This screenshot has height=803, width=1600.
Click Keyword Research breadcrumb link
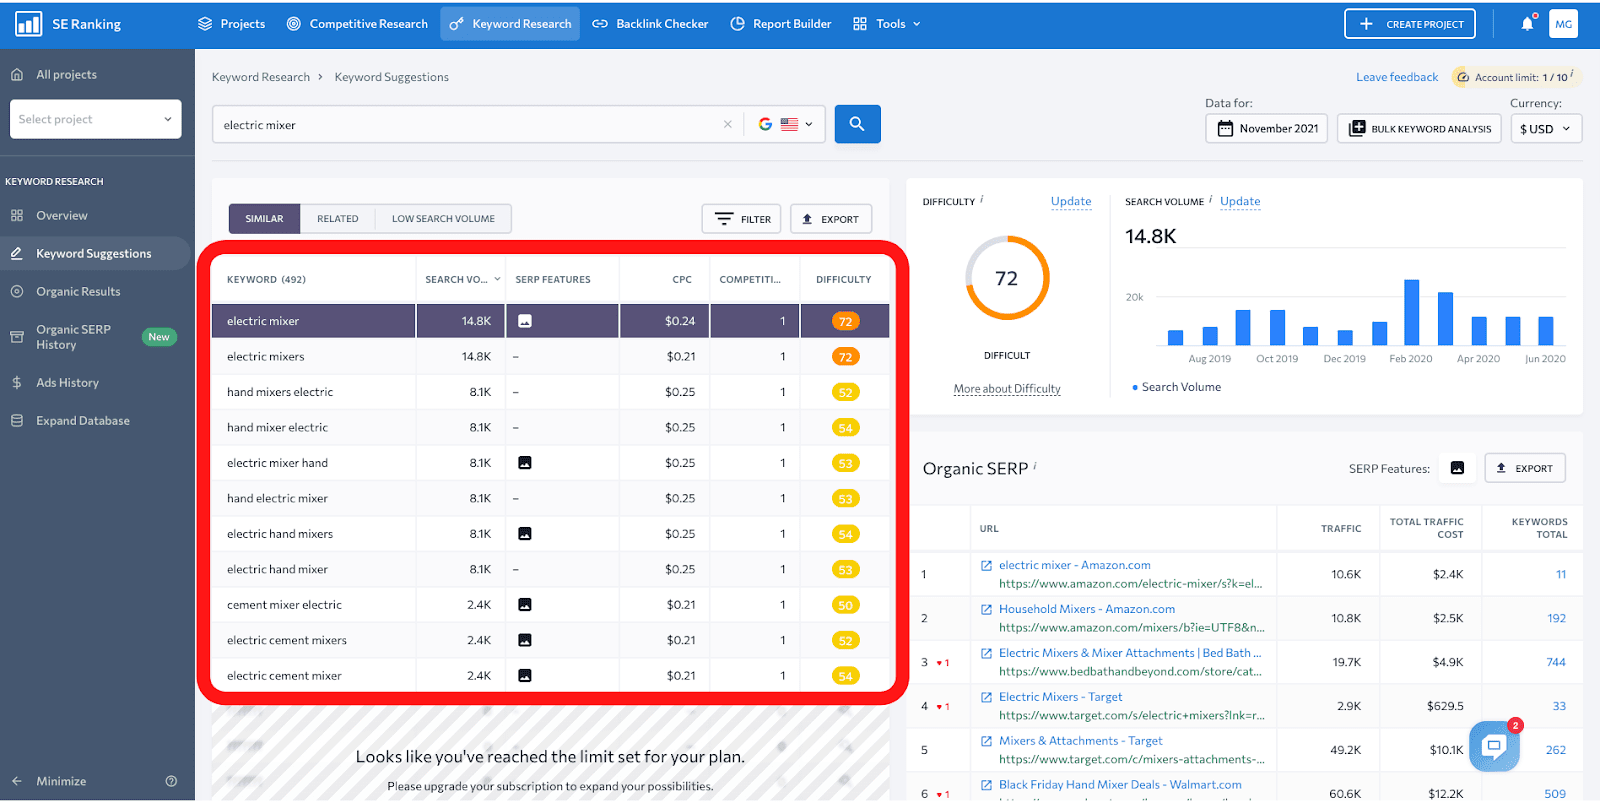[x=261, y=77]
